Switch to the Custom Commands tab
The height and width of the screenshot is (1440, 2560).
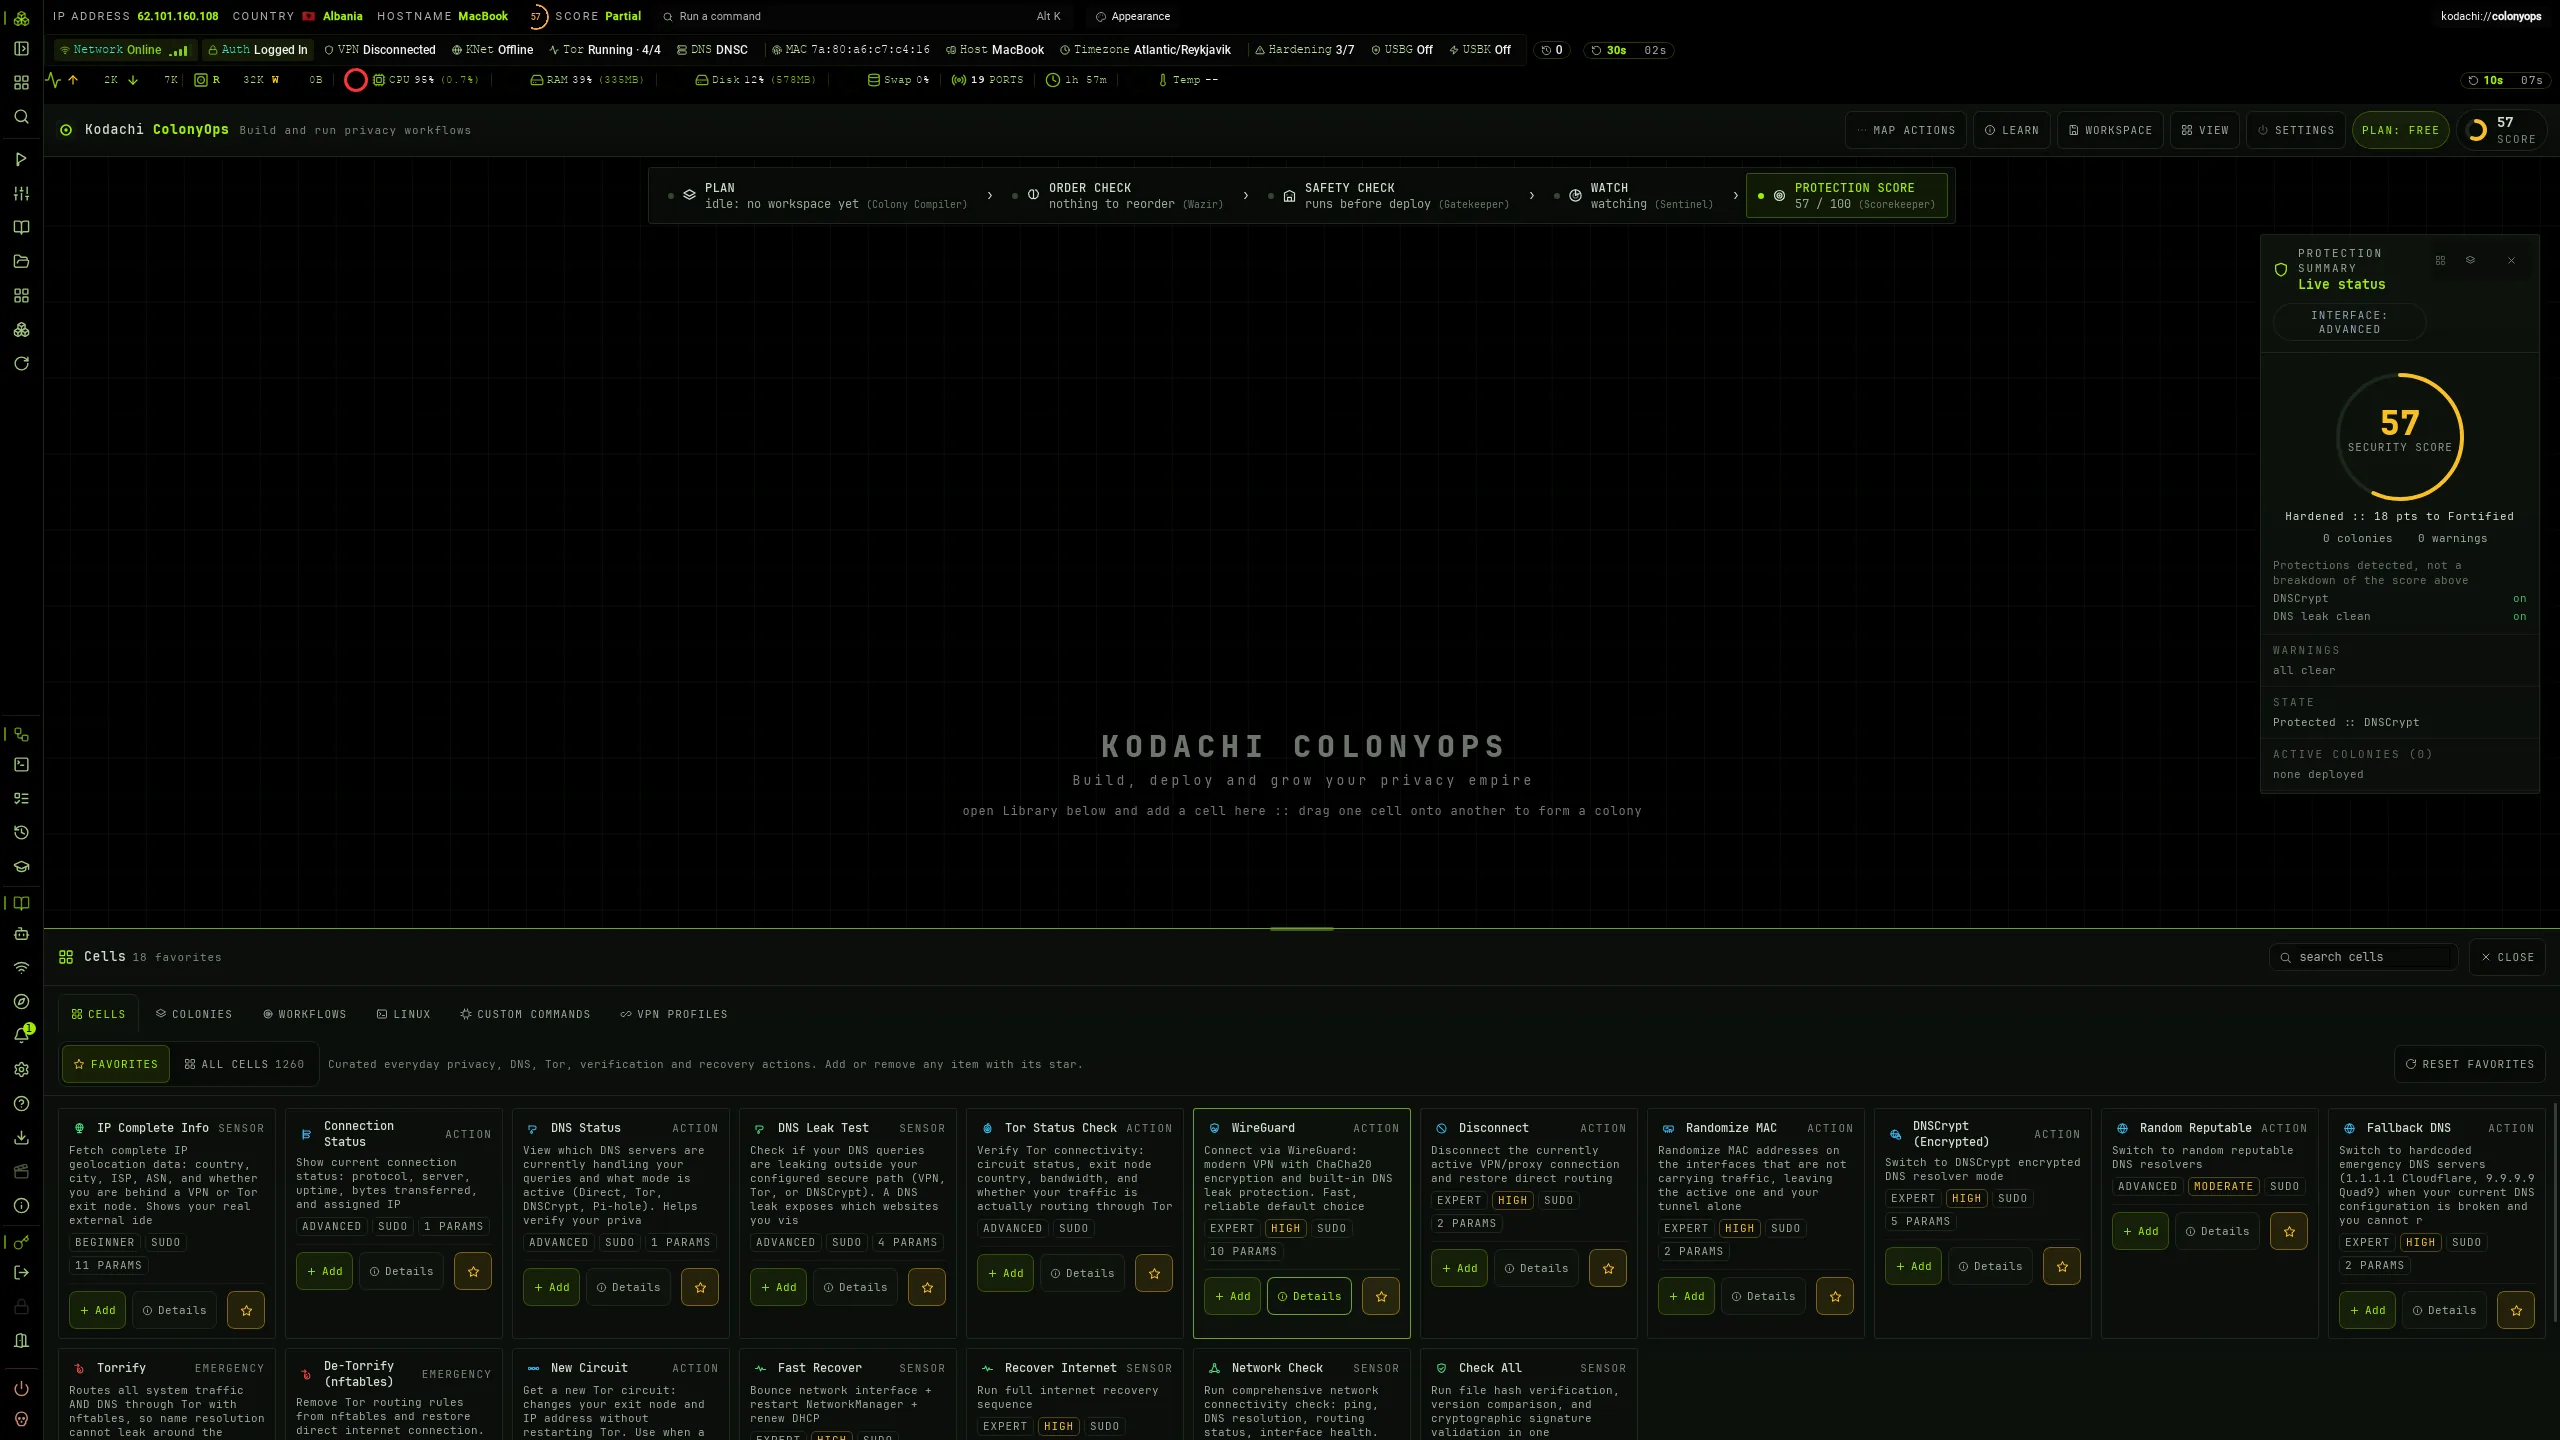tap(525, 1014)
